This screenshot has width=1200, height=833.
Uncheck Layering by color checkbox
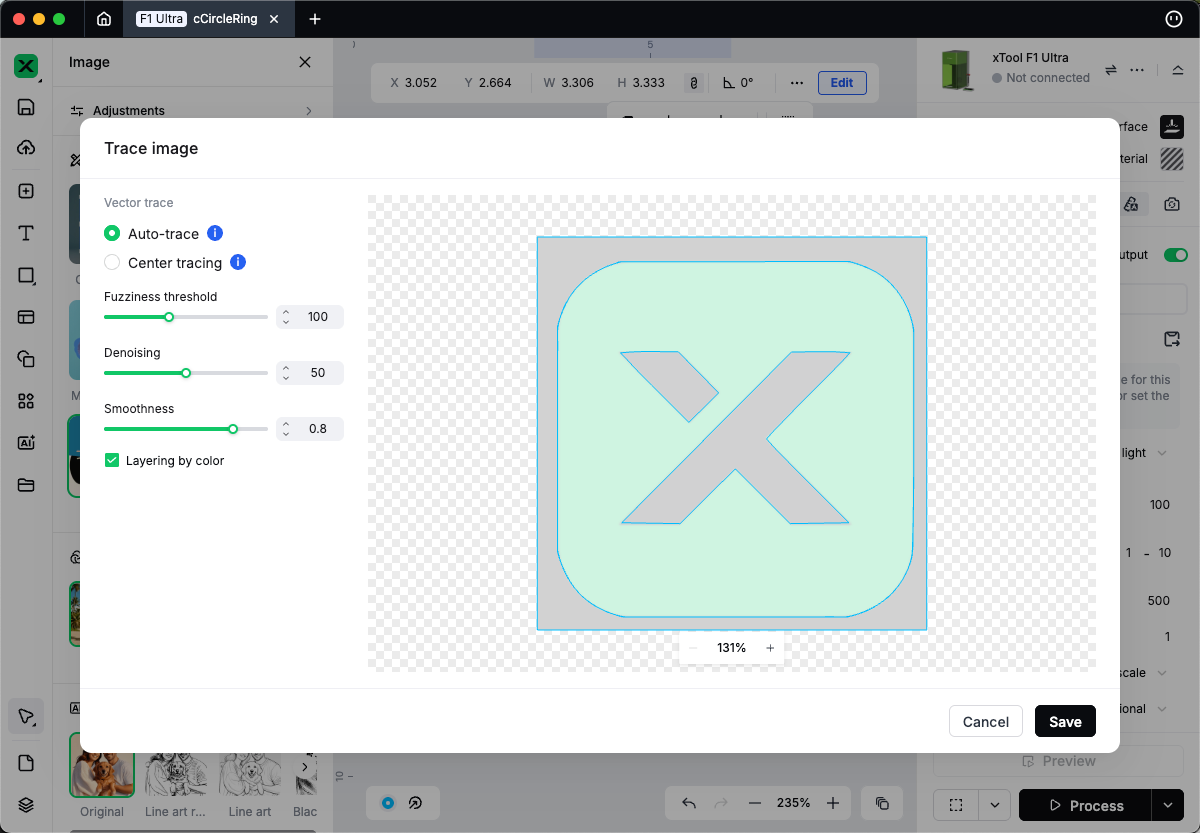tap(112, 461)
